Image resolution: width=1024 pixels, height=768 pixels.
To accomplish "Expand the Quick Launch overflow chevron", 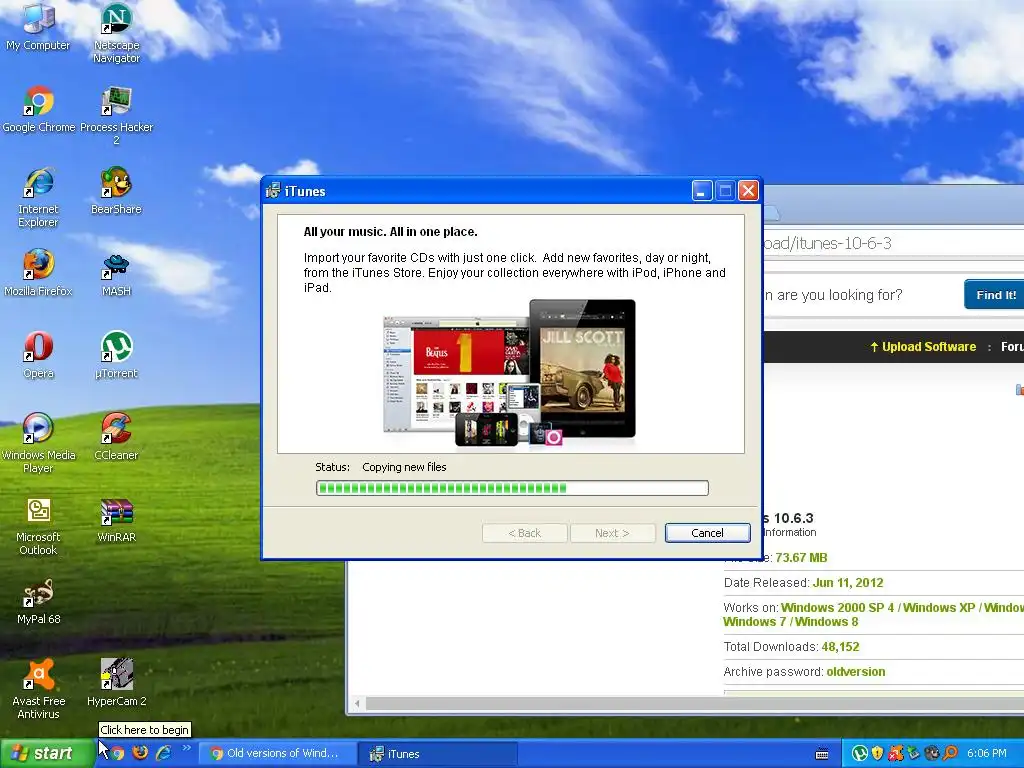I will pyautogui.click(x=187, y=748).
